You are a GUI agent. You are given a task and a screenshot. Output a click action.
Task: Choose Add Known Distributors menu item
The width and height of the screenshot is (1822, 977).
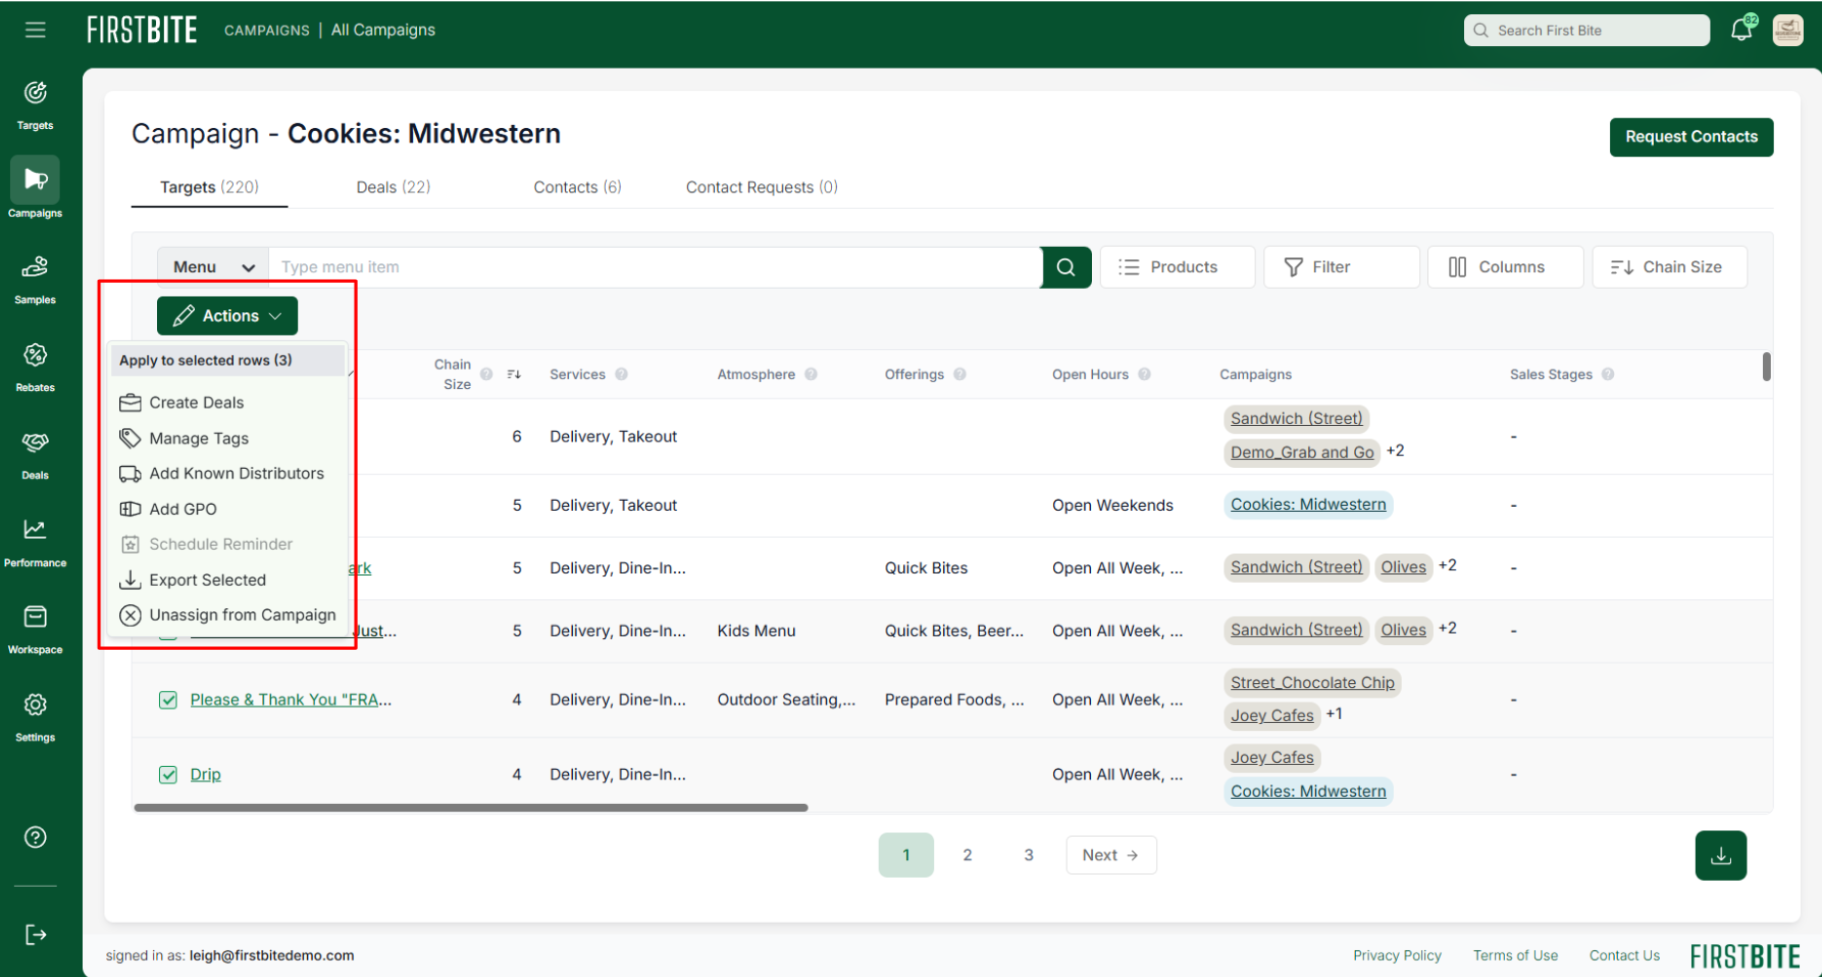pyautogui.click(x=227, y=473)
